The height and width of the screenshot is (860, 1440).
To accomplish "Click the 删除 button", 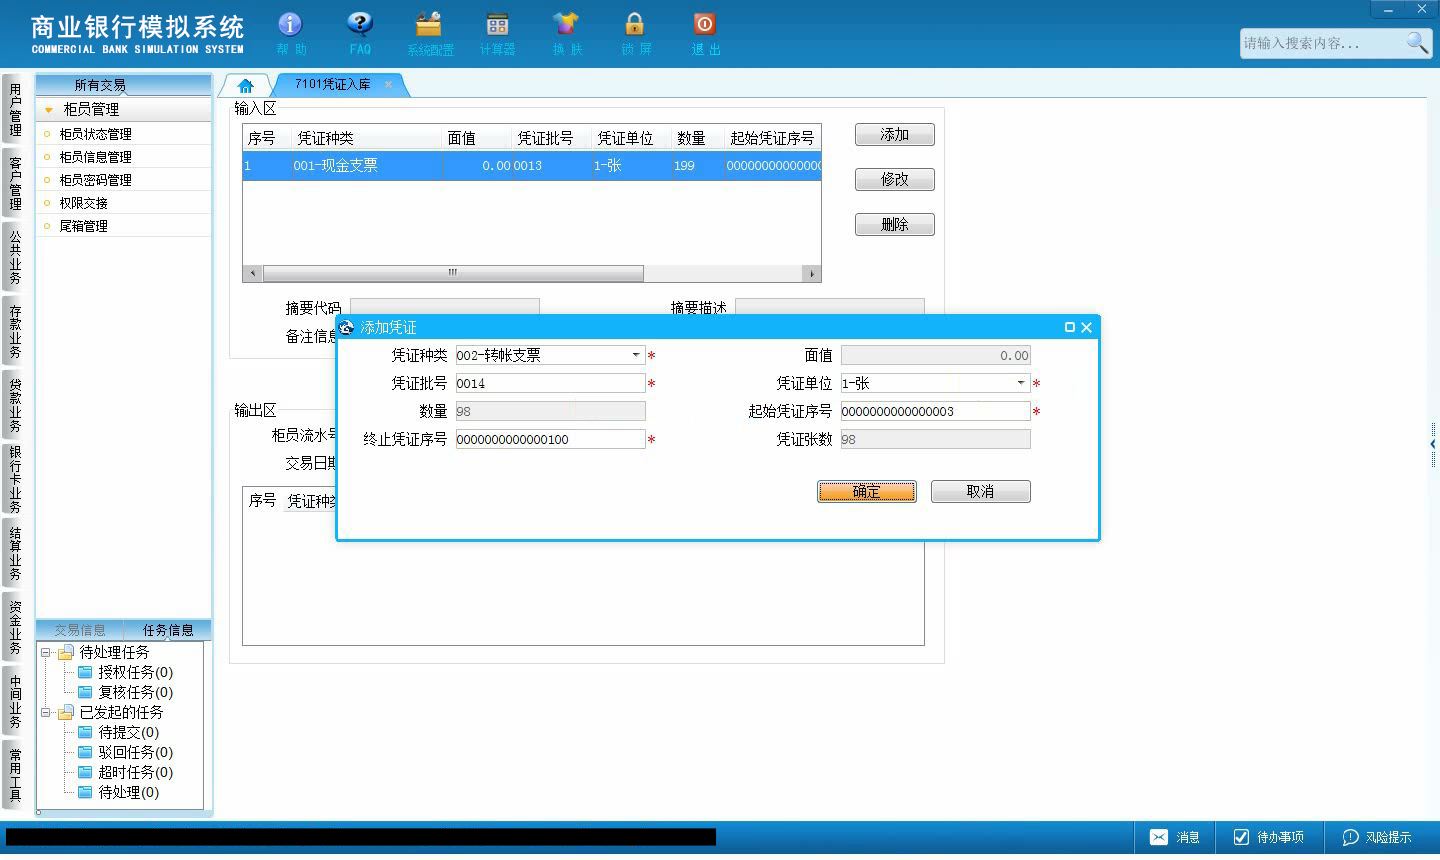I will point(895,225).
